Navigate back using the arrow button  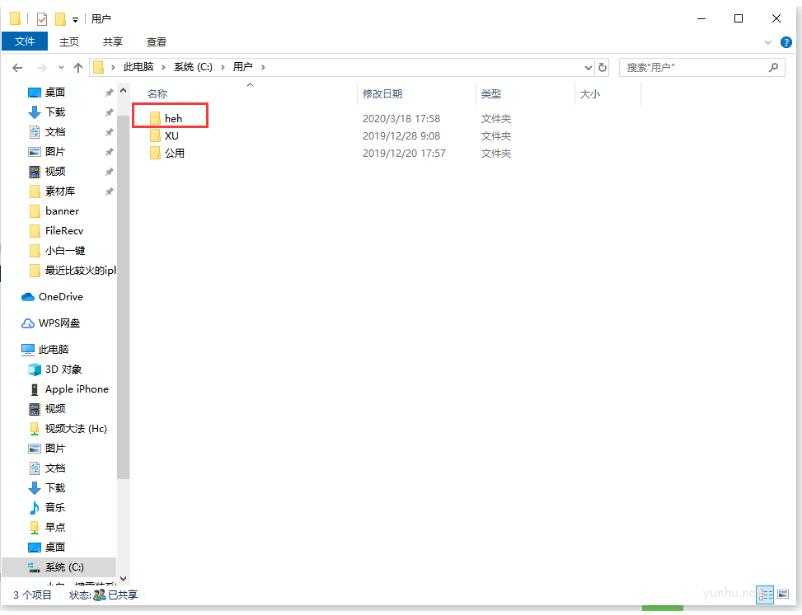click(x=17, y=66)
